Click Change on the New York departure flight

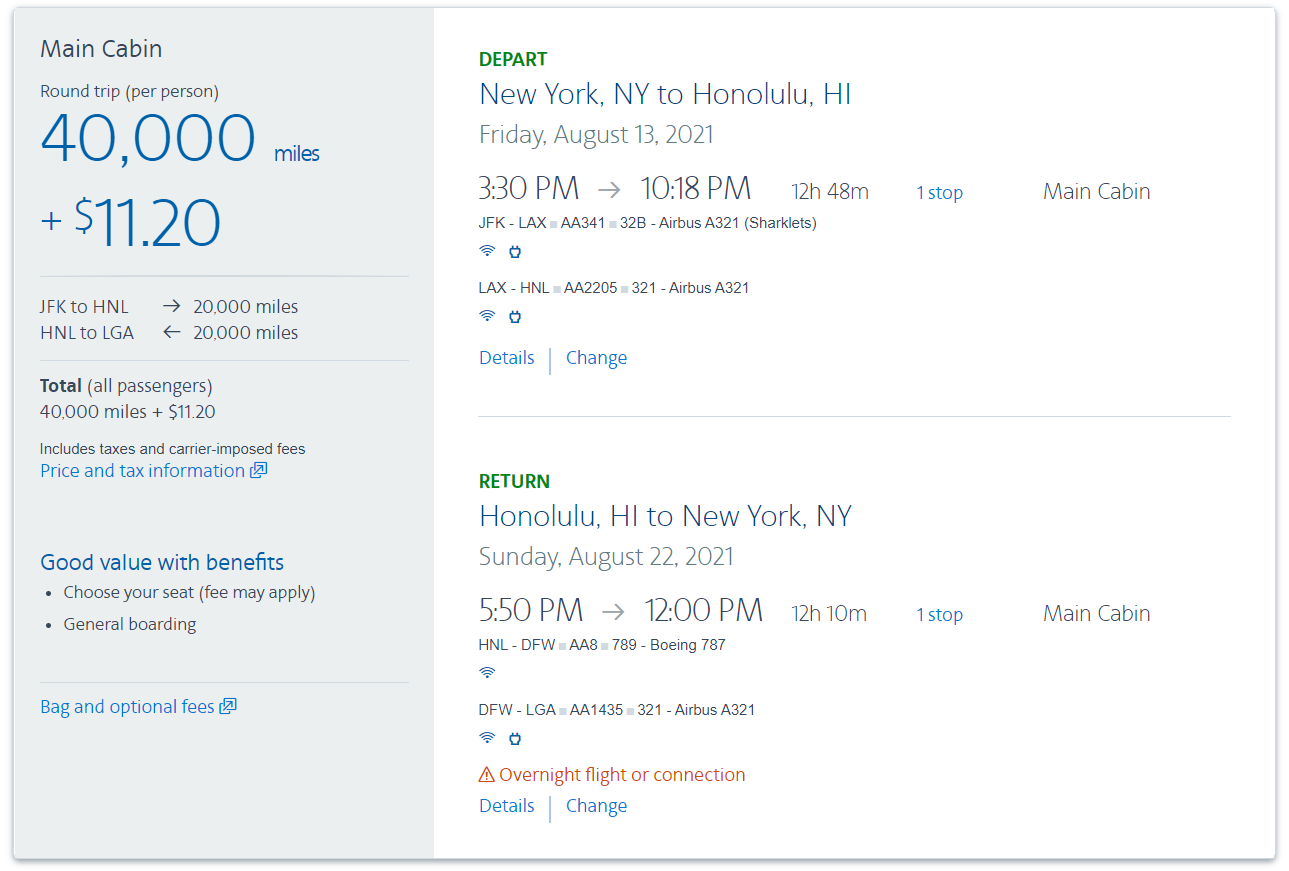(596, 357)
